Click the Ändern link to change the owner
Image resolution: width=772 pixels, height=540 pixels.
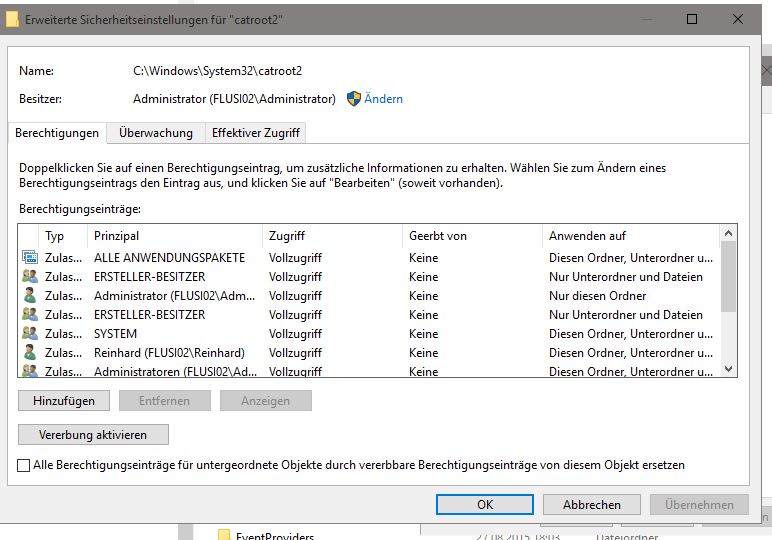pyautogui.click(x=383, y=98)
